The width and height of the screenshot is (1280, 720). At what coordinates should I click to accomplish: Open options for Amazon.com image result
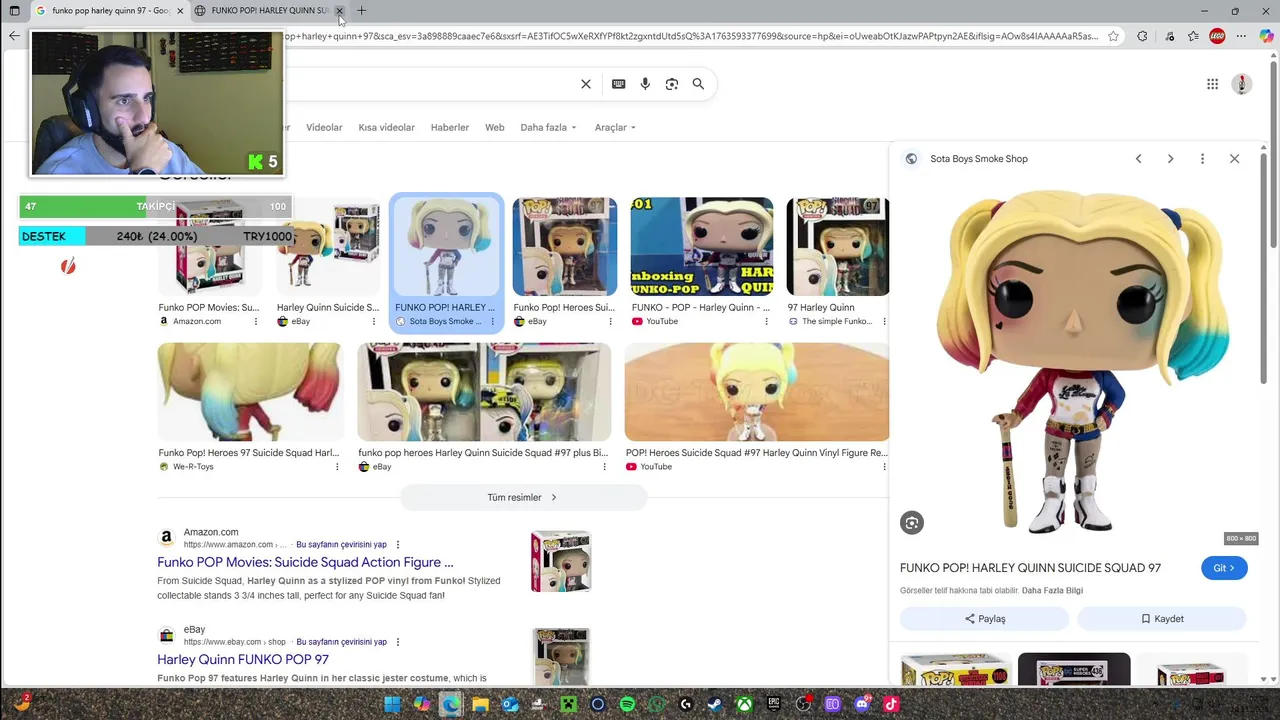255,322
